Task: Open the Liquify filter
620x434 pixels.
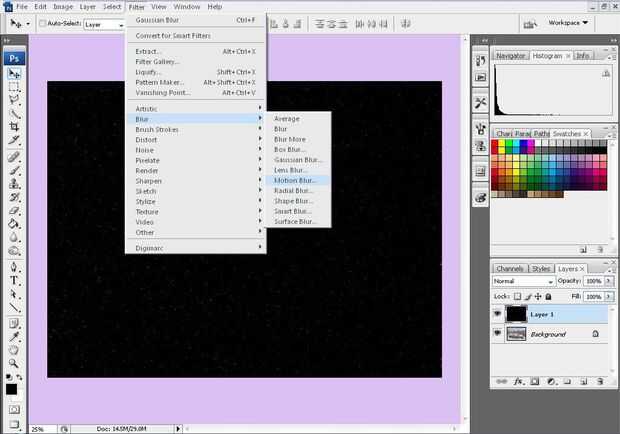Action: 195,72
